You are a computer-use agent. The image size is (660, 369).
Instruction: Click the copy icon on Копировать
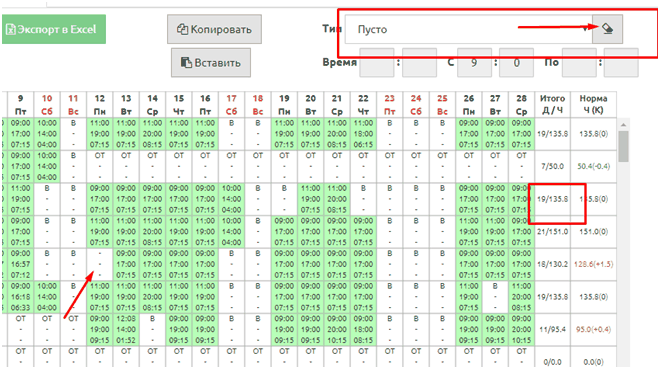pyautogui.click(x=182, y=29)
